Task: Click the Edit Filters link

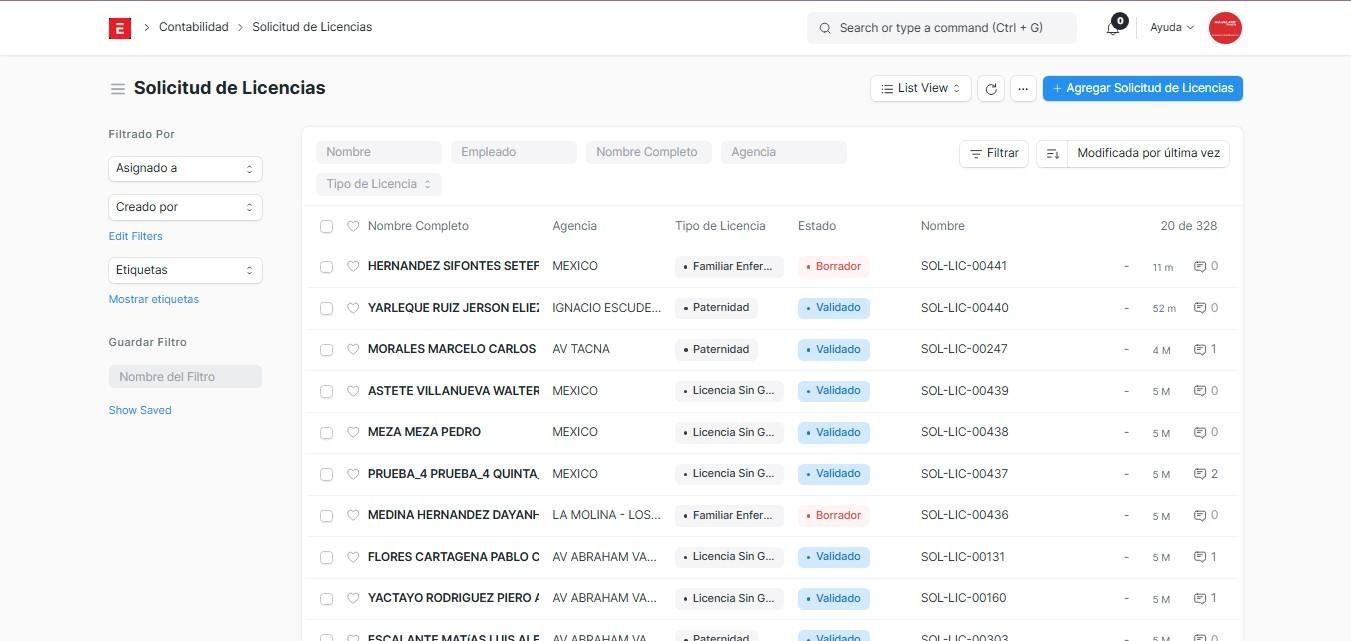Action: tap(135, 236)
